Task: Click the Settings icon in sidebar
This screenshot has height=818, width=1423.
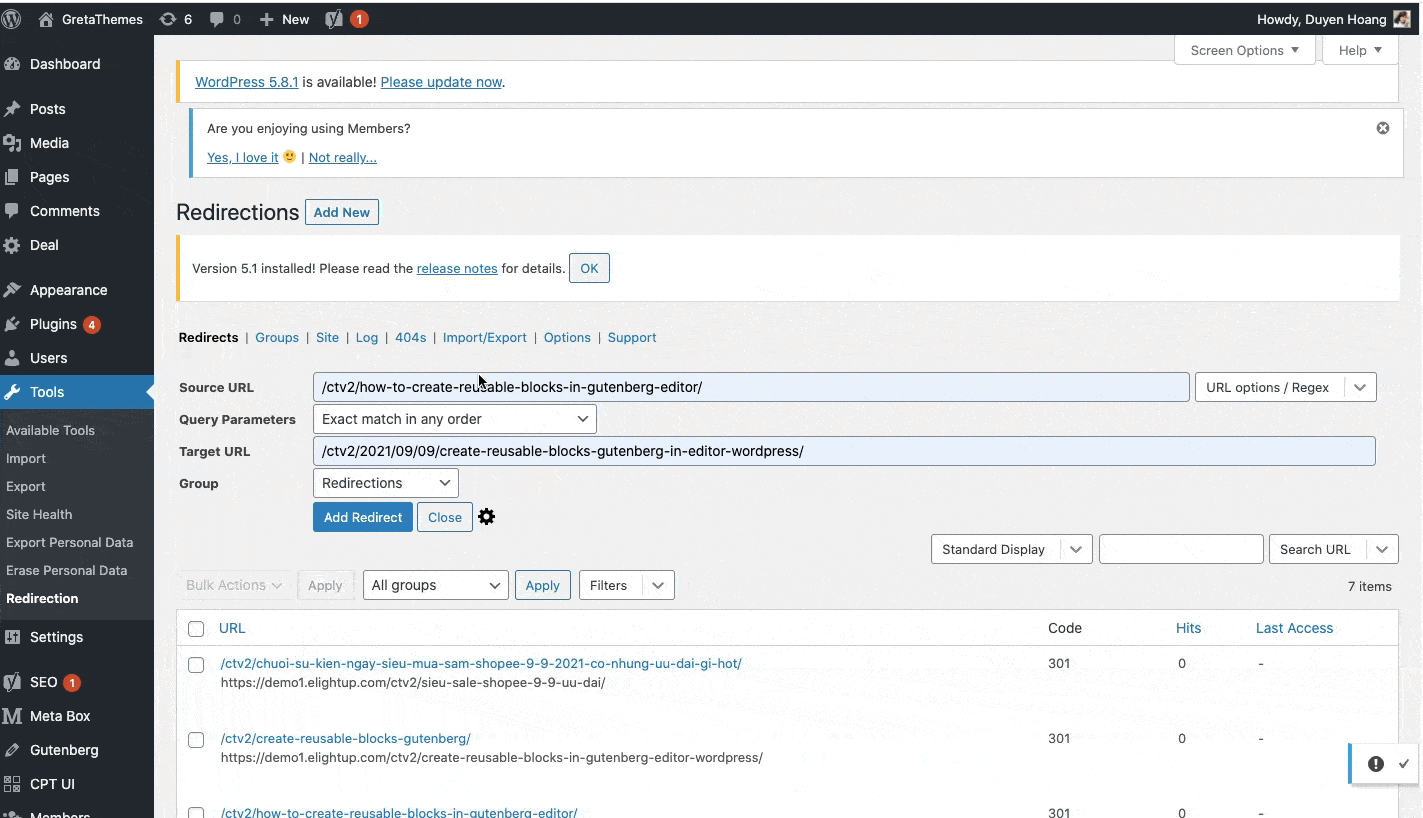Action: pos(13,637)
